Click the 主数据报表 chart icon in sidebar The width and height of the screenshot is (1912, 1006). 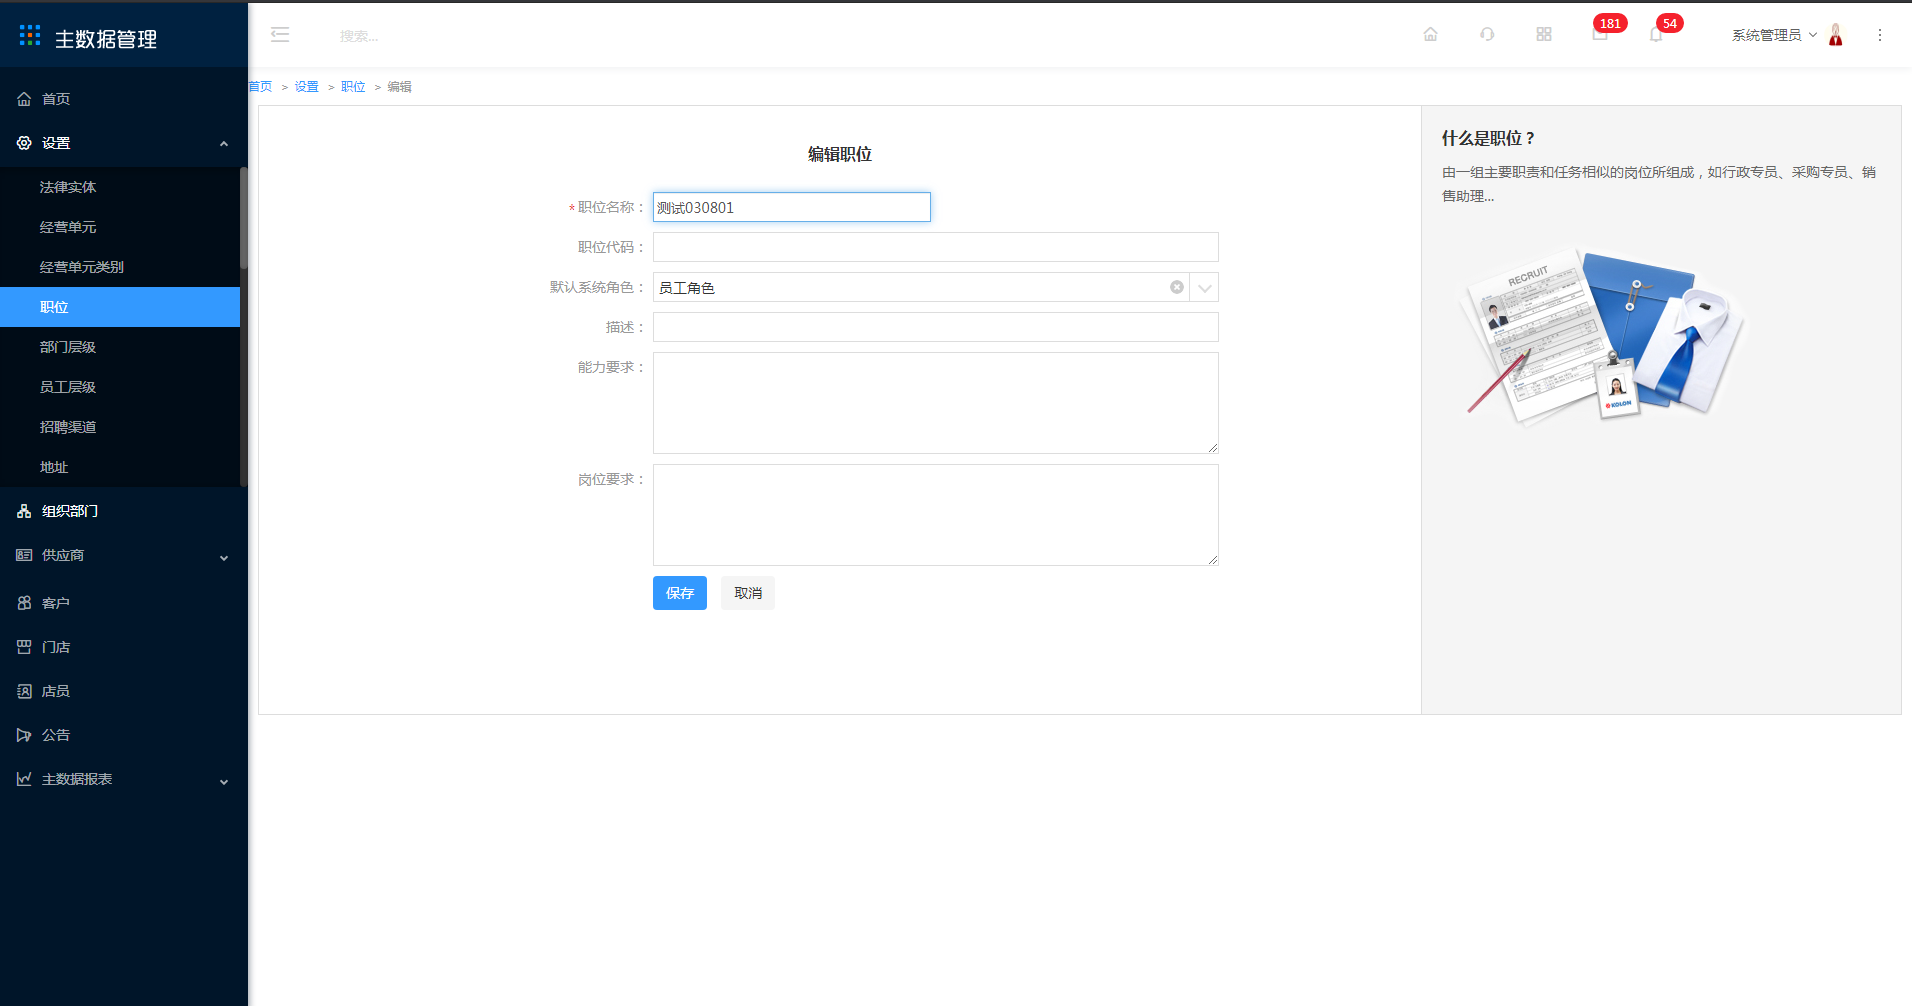[24, 779]
